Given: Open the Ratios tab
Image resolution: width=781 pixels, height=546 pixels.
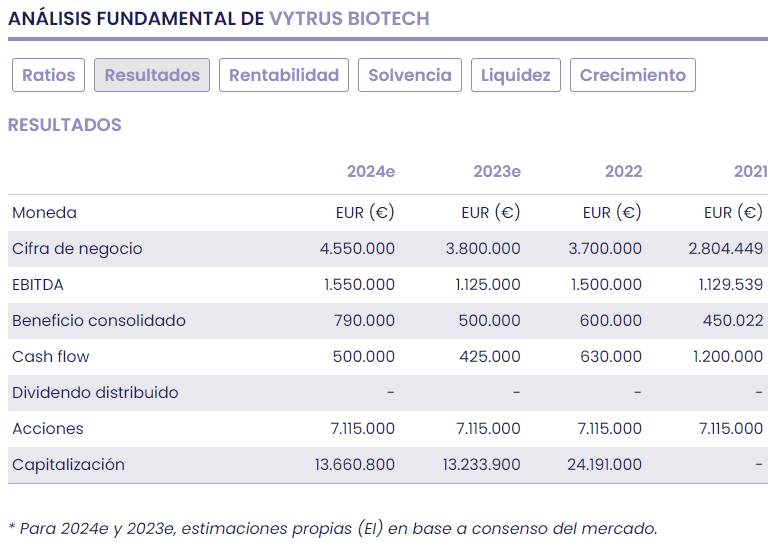Looking at the screenshot, I should [x=49, y=75].
